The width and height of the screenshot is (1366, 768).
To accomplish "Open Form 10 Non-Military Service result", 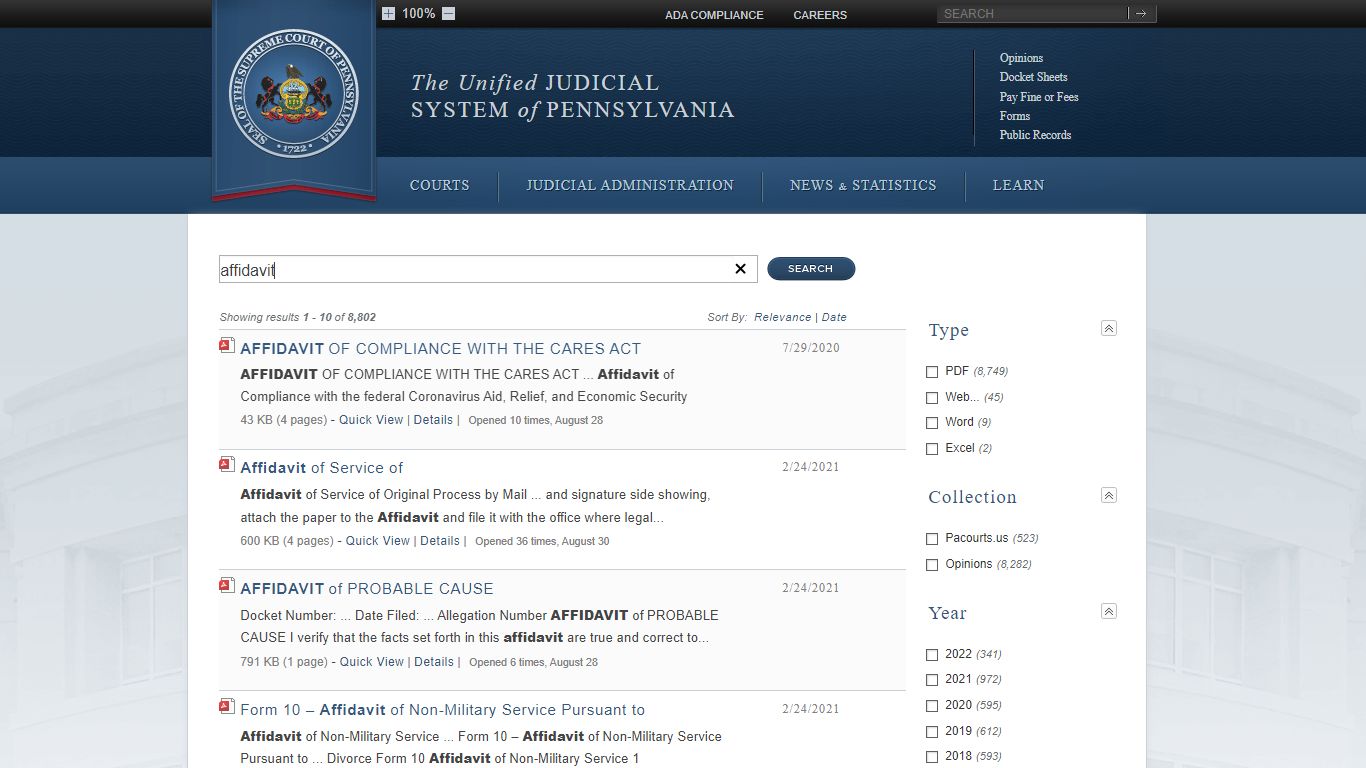I will pyautogui.click(x=443, y=710).
